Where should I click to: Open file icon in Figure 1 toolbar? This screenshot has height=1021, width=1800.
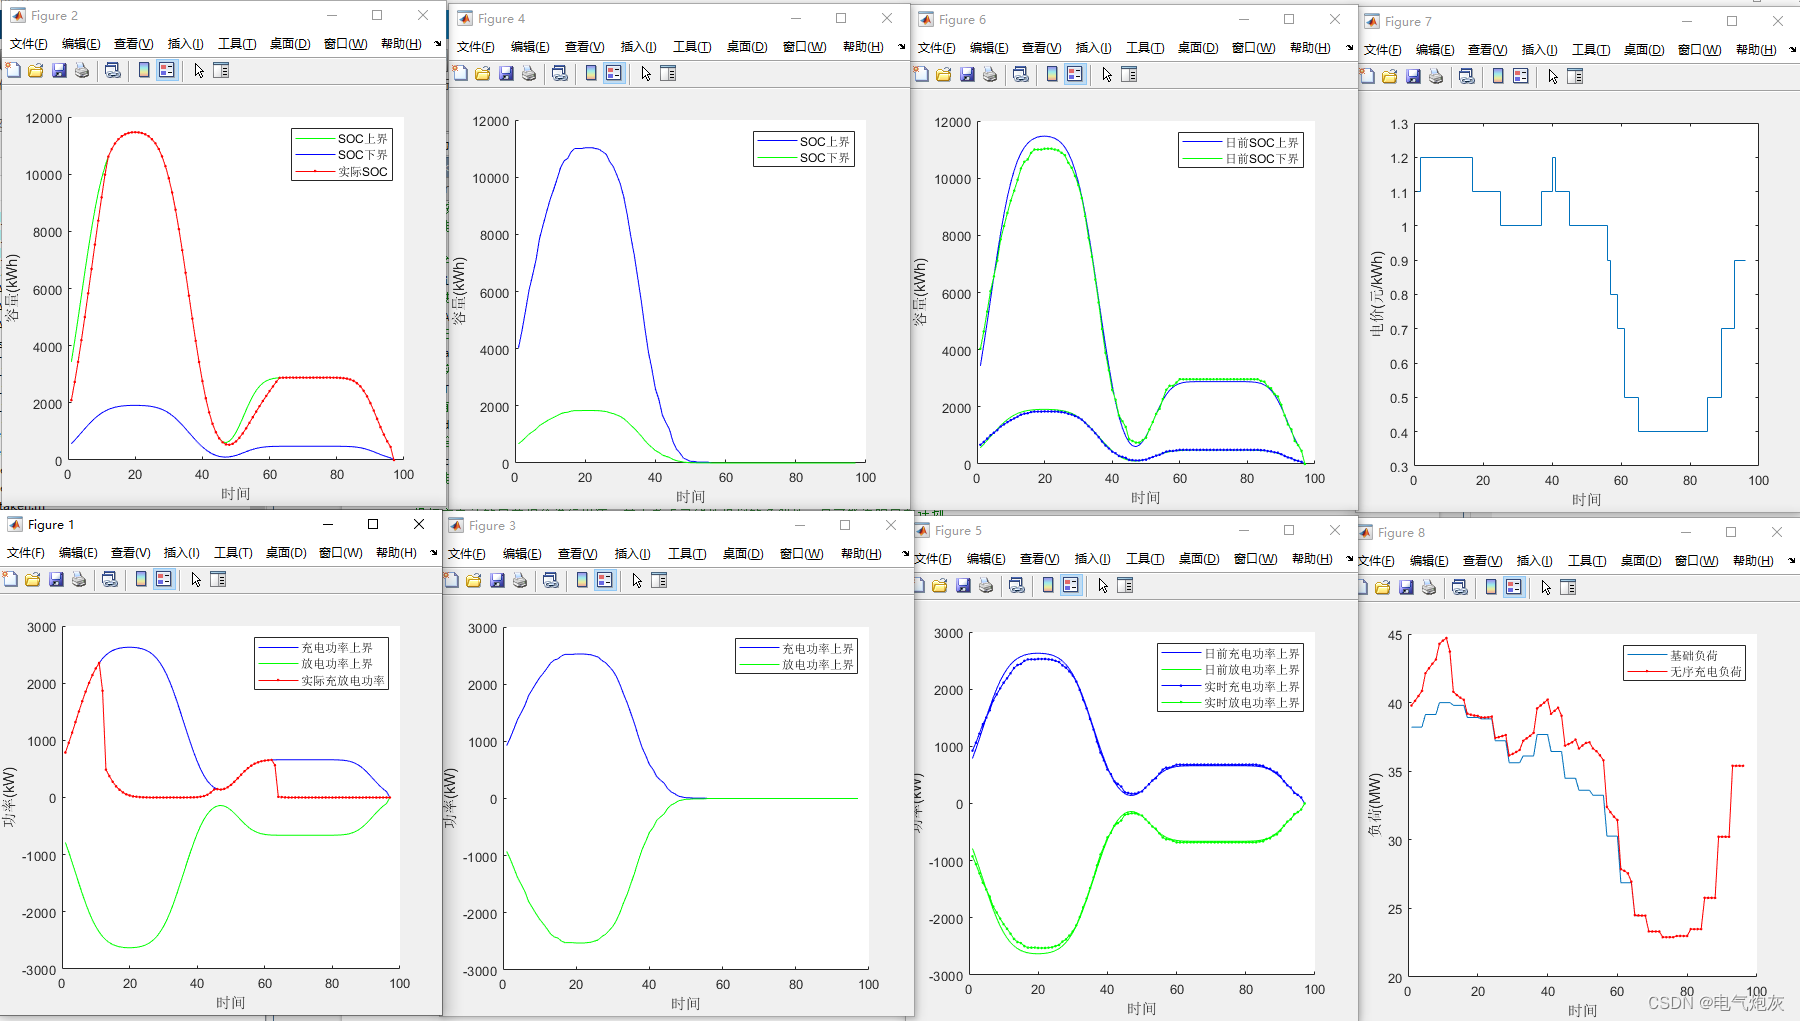point(33,579)
